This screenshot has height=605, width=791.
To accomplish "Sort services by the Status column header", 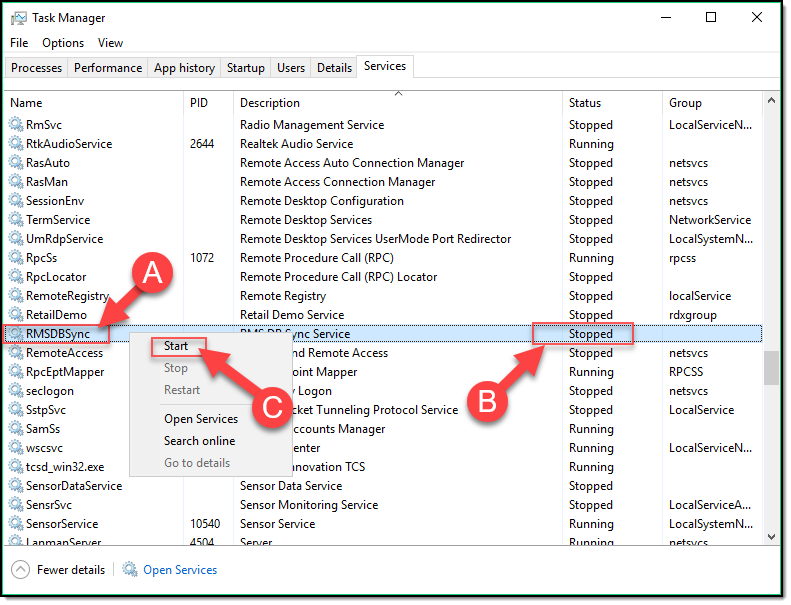I will pos(585,103).
